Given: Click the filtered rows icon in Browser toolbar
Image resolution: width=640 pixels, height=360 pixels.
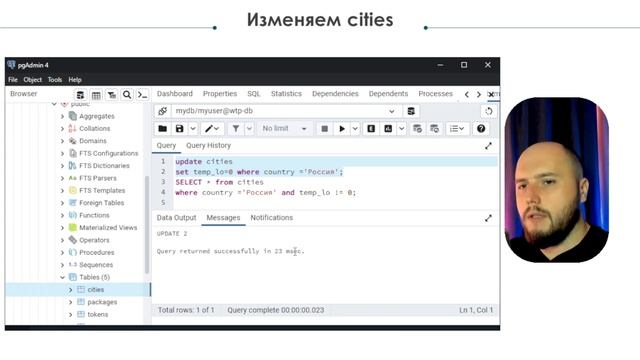Looking at the screenshot, I should [111, 95].
